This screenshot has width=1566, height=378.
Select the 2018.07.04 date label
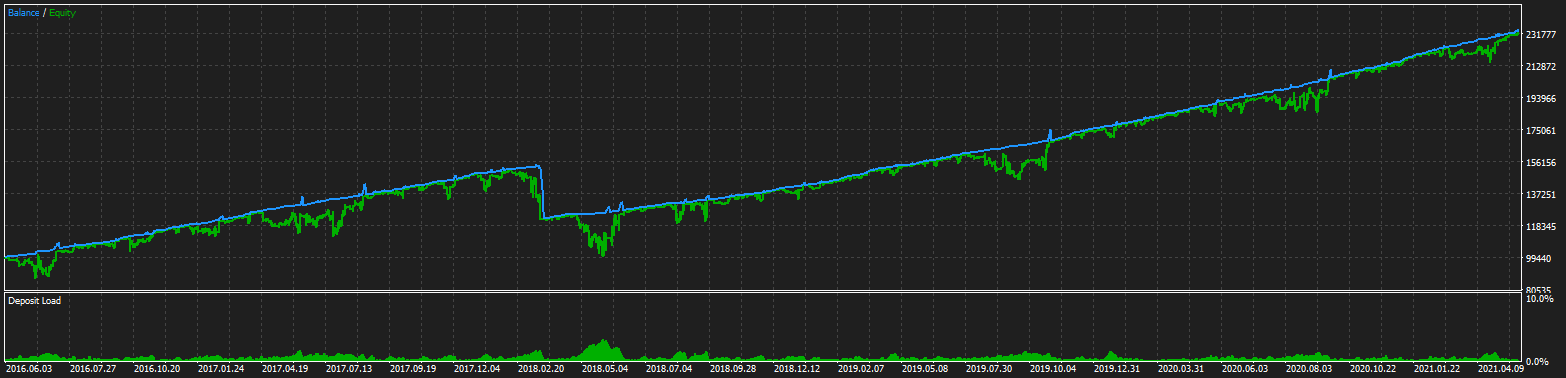click(670, 369)
